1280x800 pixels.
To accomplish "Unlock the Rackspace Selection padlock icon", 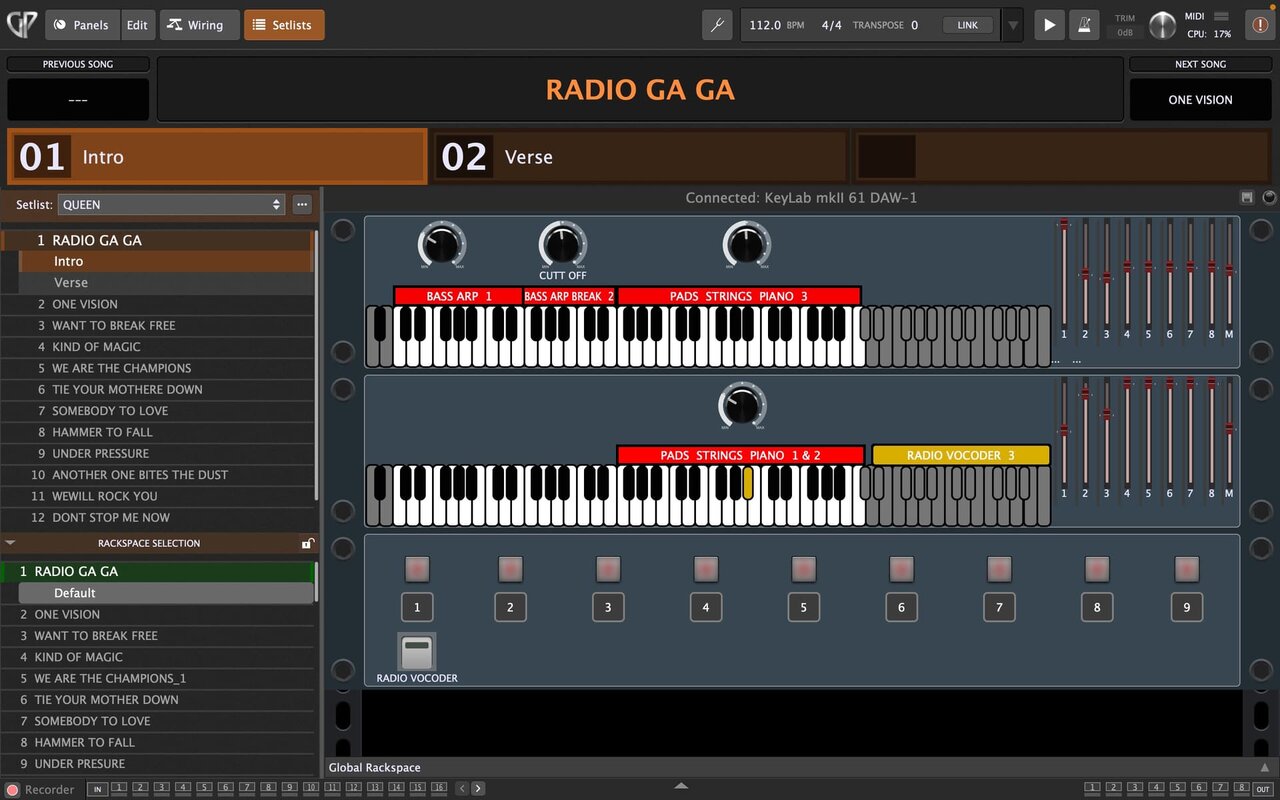I will click(308, 543).
